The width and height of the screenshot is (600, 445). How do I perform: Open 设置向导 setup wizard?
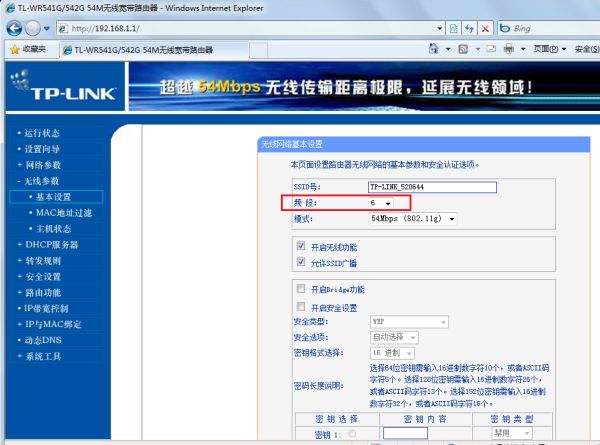[42, 149]
